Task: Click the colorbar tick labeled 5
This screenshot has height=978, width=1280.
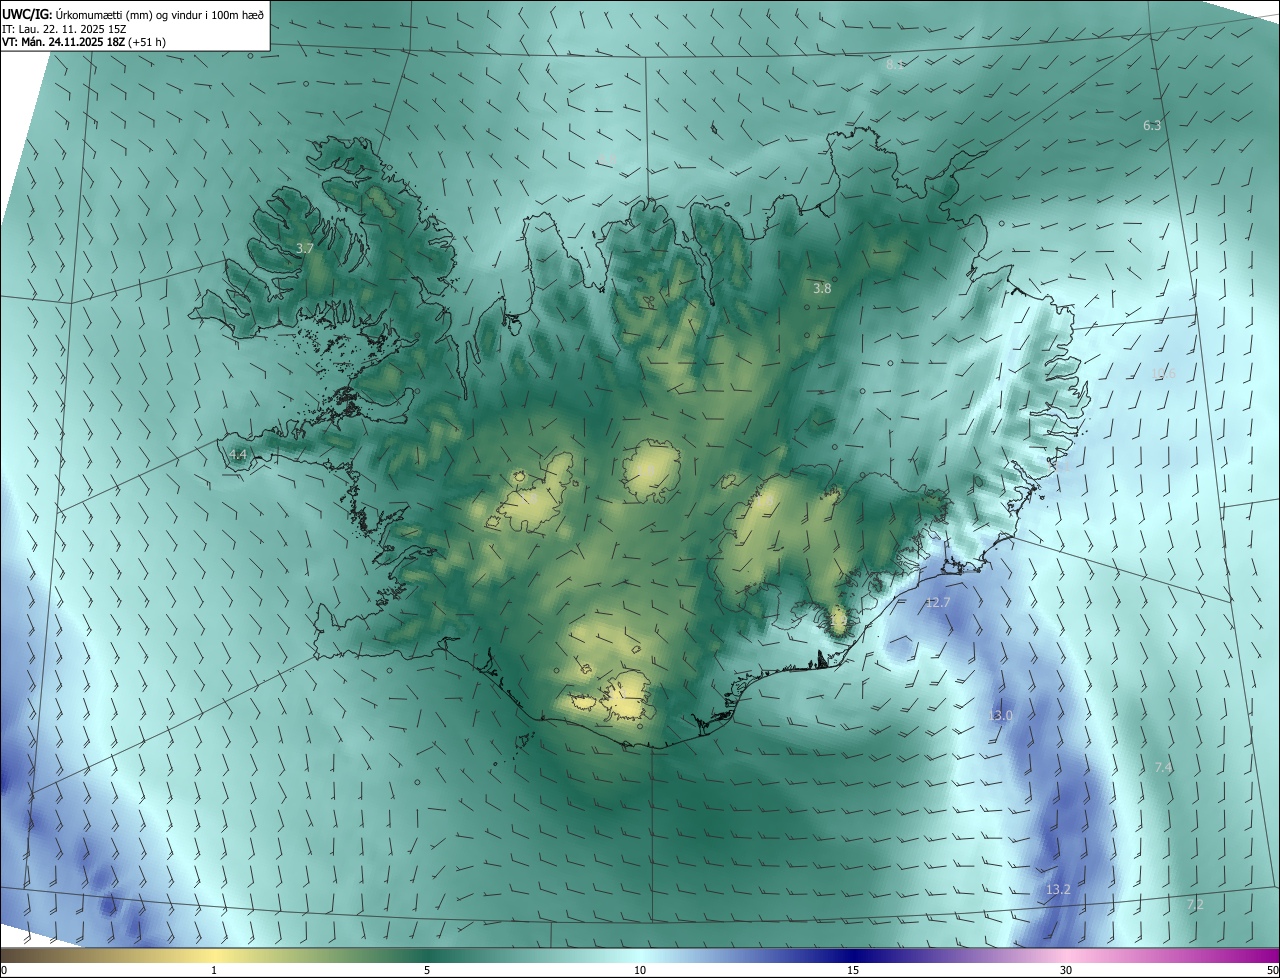Action: click(x=427, y=970)
